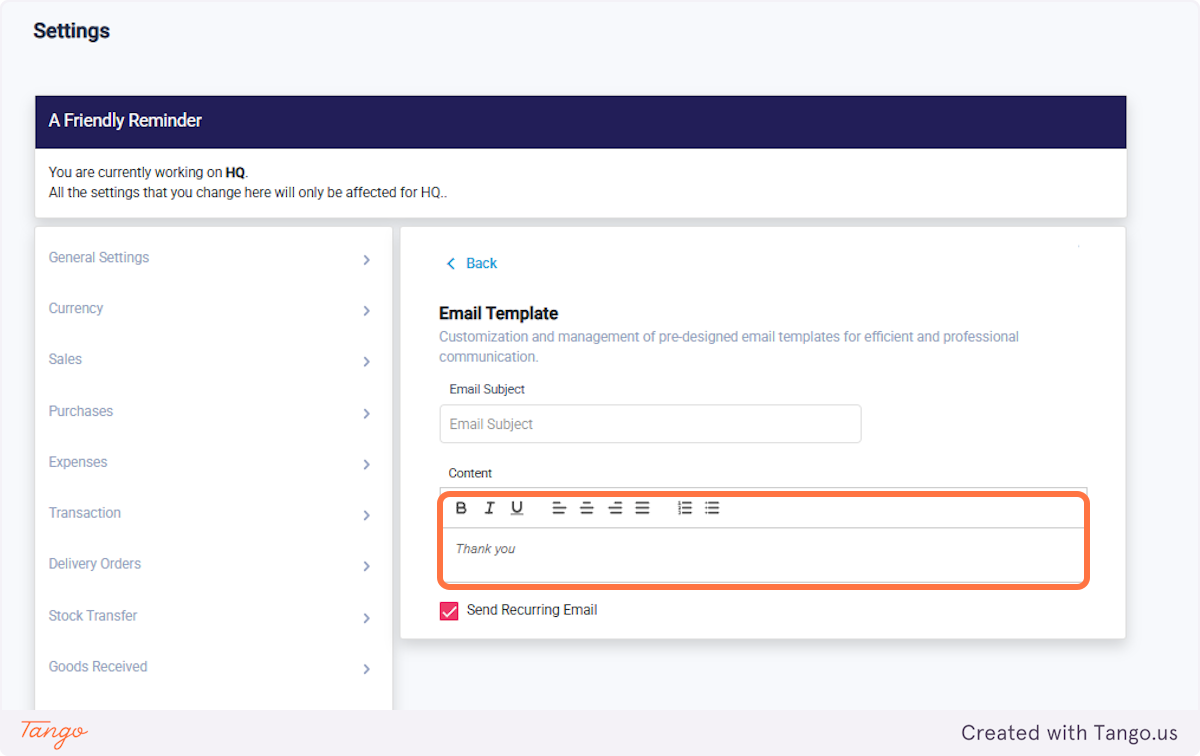Image resolution: width=1200 pixels, height=756 pixels.
Task: Insert bulleted list in content
Action: [712, 508]
